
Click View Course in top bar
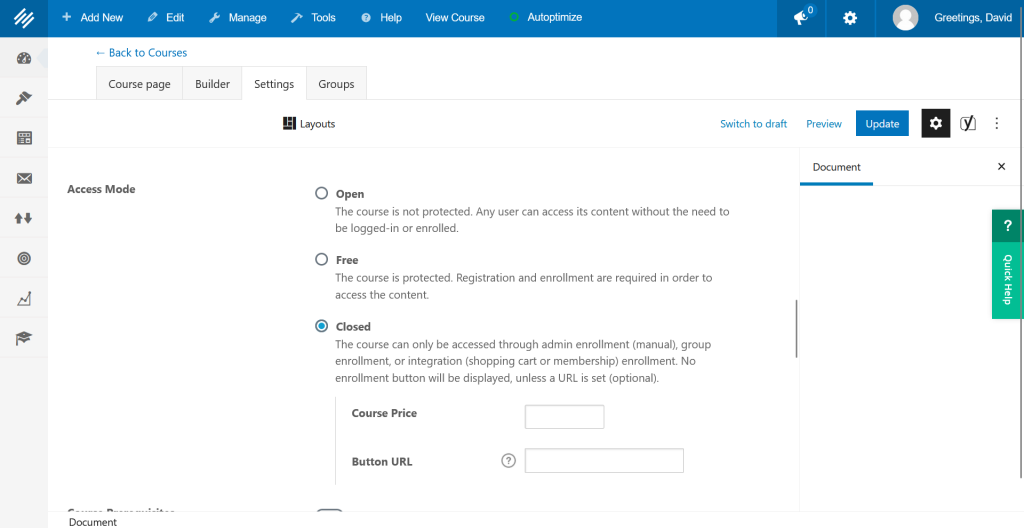[455, 18]
